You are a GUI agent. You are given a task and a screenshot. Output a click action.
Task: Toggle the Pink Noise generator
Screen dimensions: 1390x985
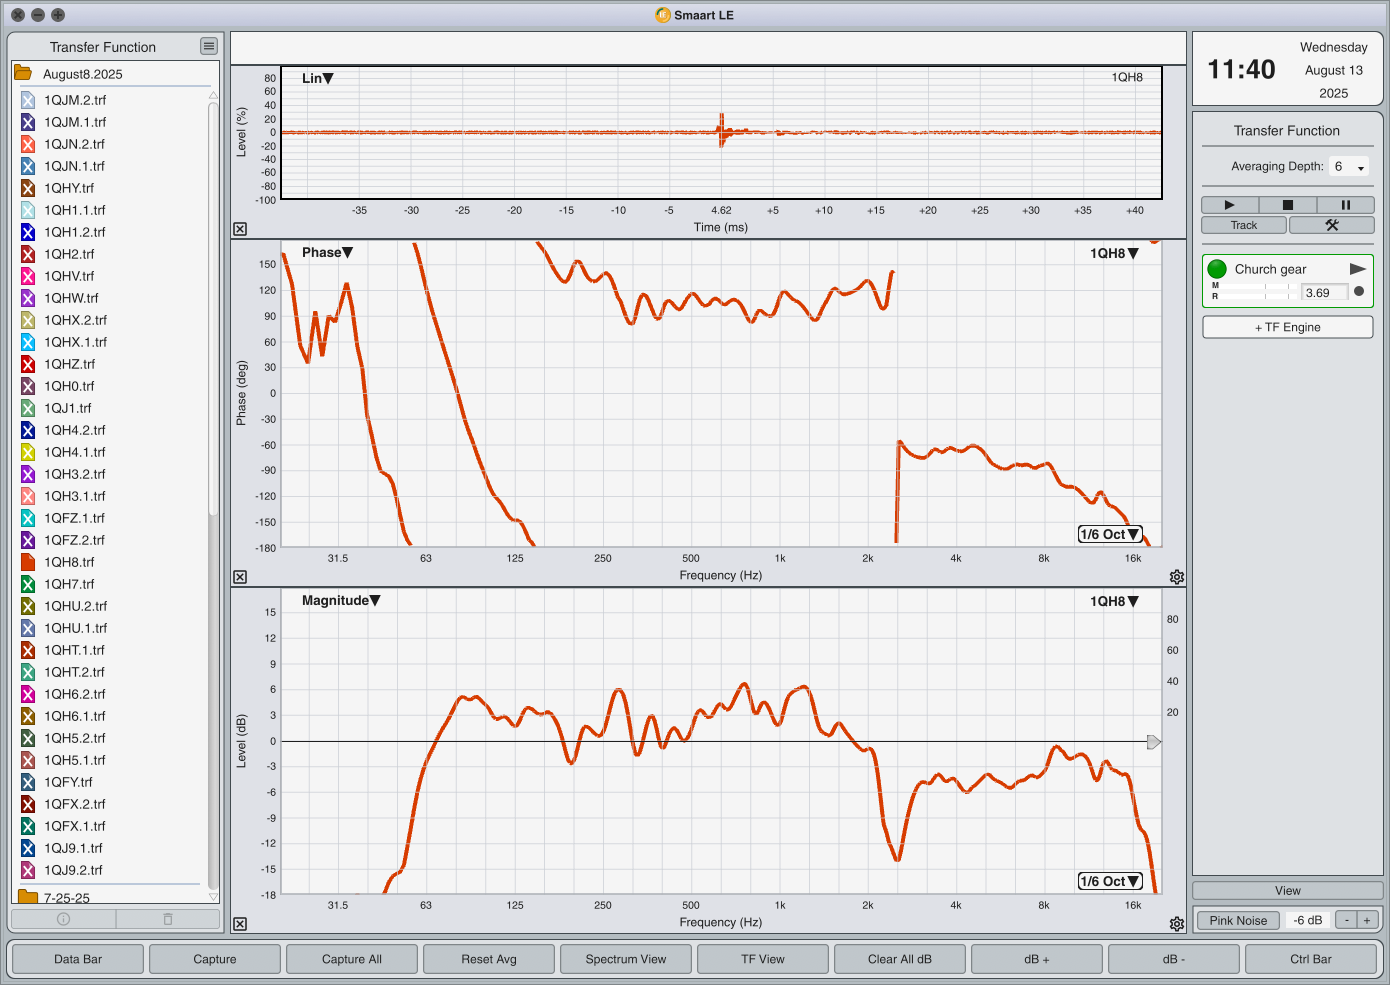tap(1238, 920)
